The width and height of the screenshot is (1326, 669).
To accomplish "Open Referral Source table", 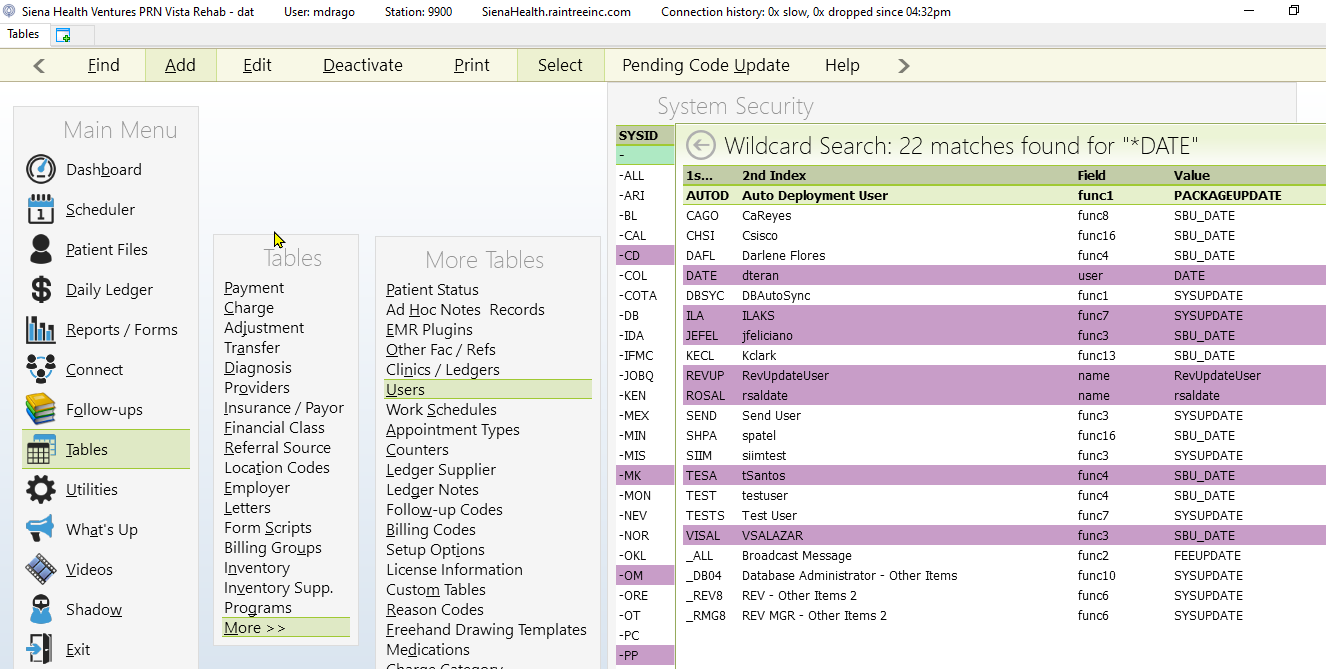I will pyautogui.click(x=277, y=448).
